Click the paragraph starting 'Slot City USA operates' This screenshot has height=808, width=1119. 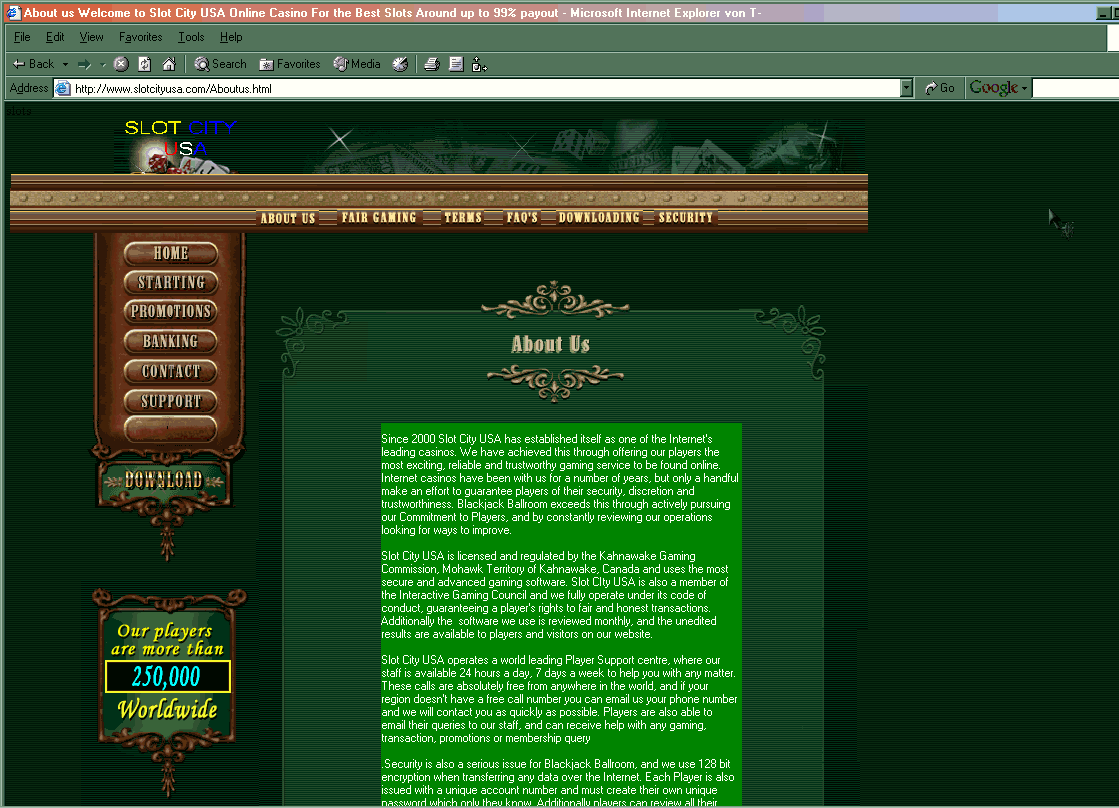click(560, 699)
